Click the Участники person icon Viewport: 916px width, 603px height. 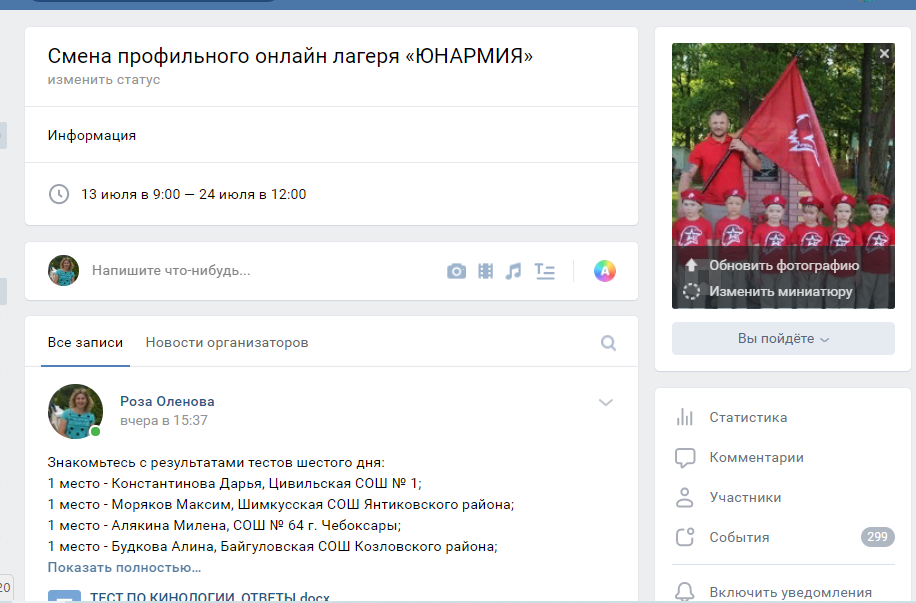tap(685, 497)
